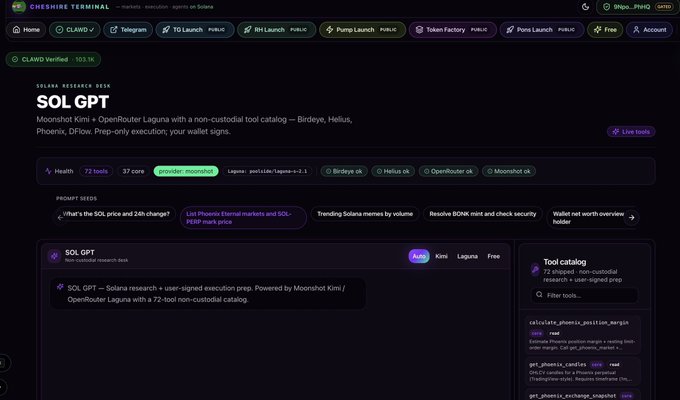Click the Live tools badge
This screenshot has height=400, width=680.
(631, 131)
